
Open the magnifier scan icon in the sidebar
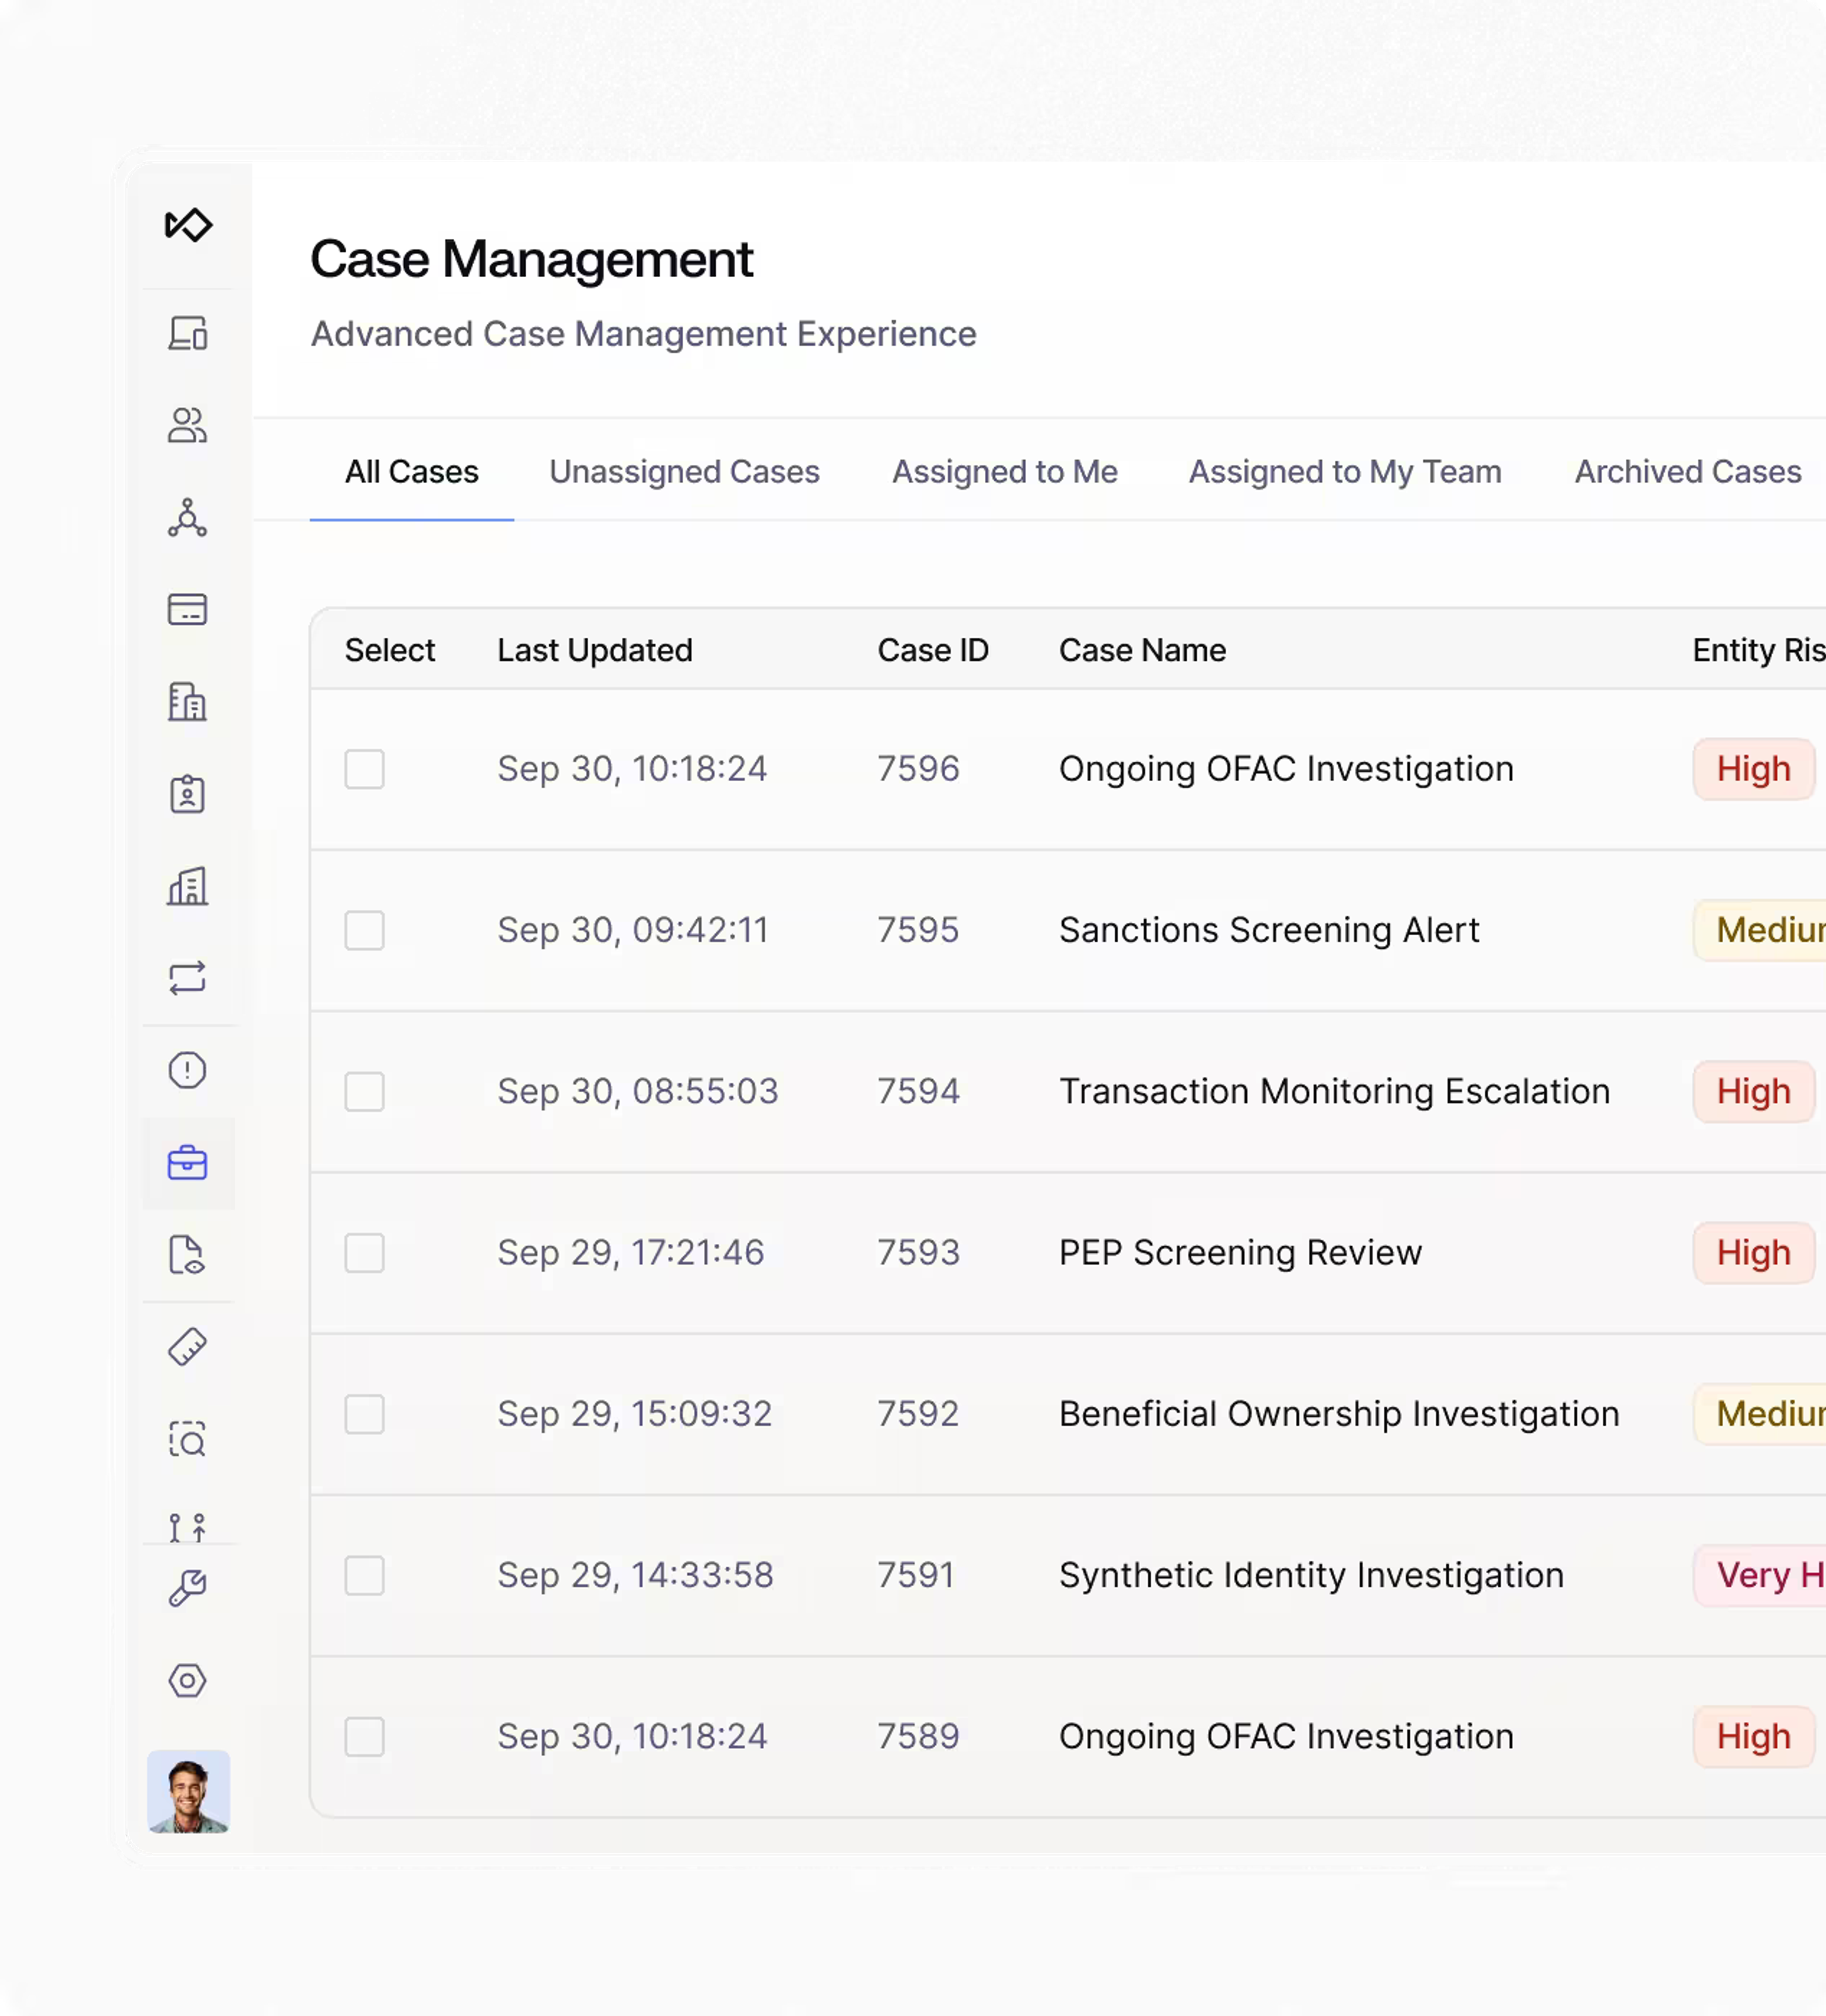click(x=188, y=1439)
